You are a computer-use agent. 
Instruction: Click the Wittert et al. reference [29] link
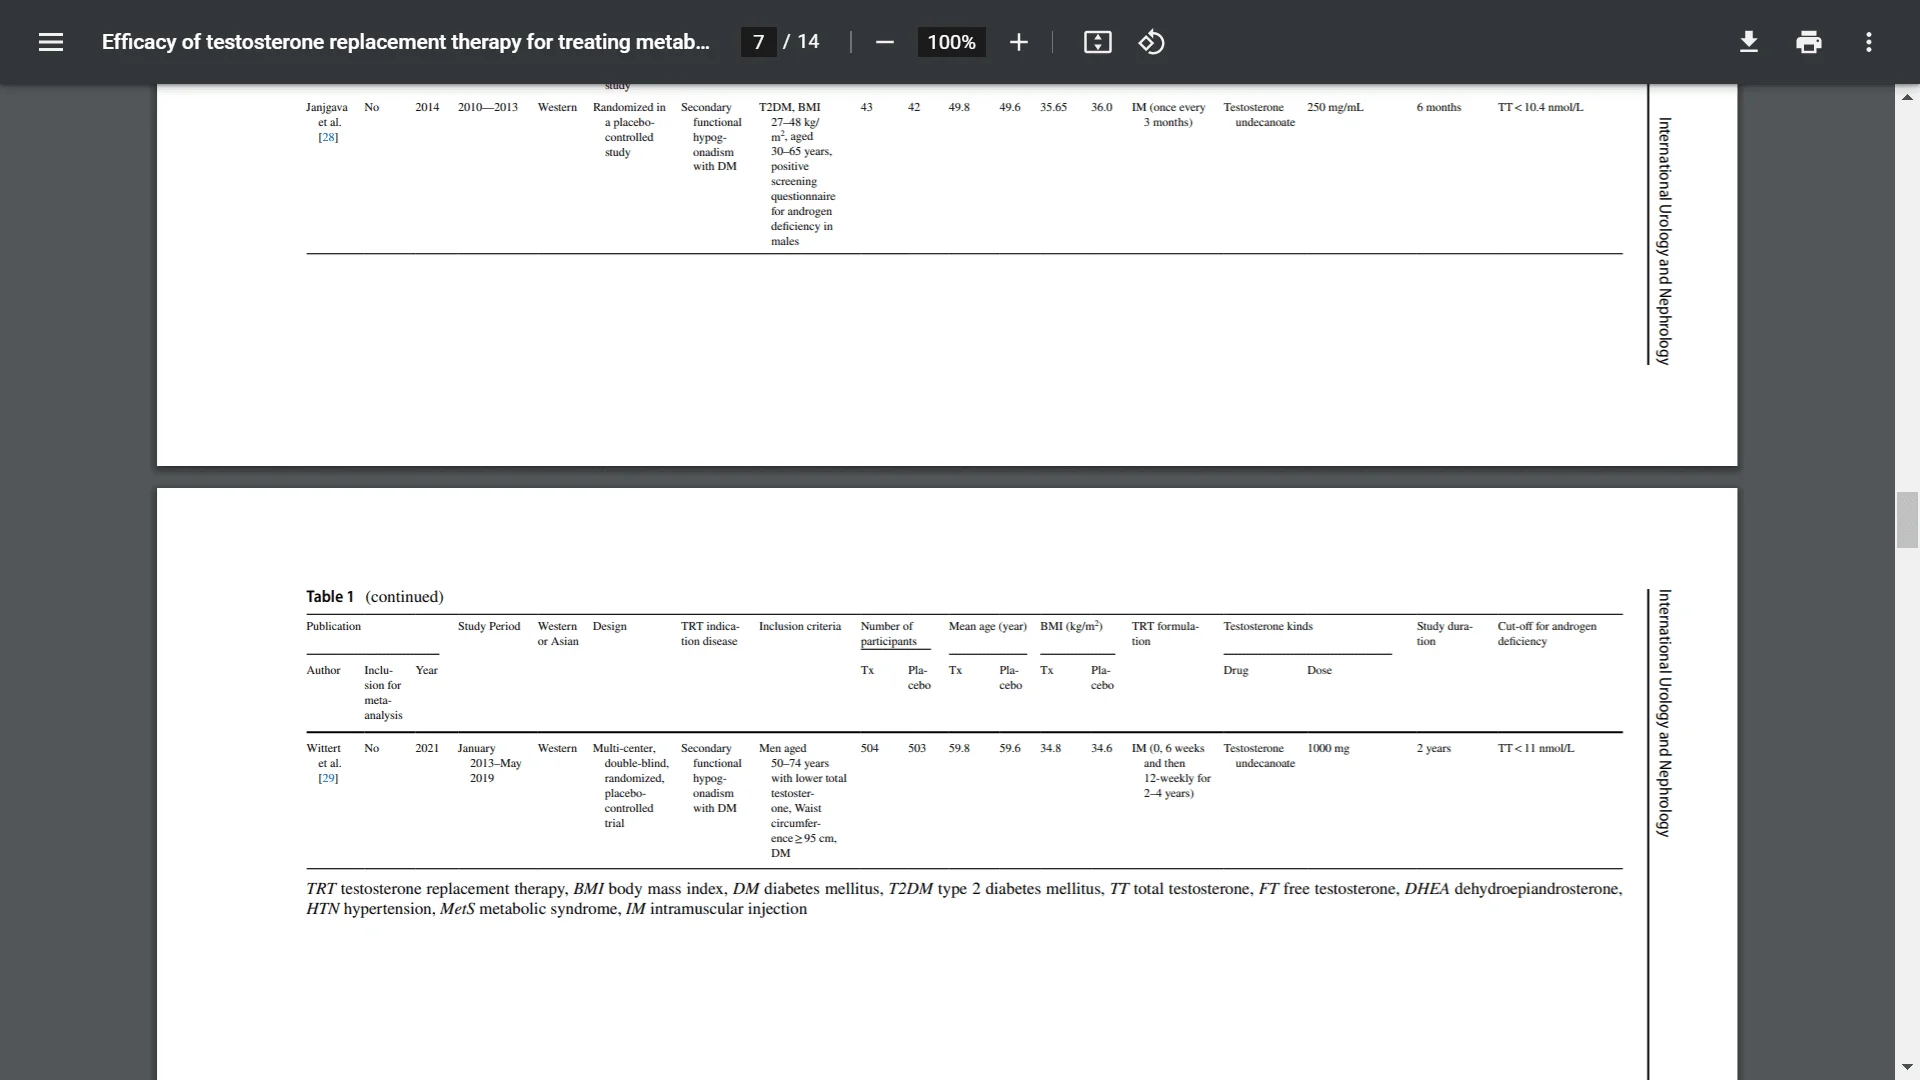pyautogui.click(x=328, y=778)
